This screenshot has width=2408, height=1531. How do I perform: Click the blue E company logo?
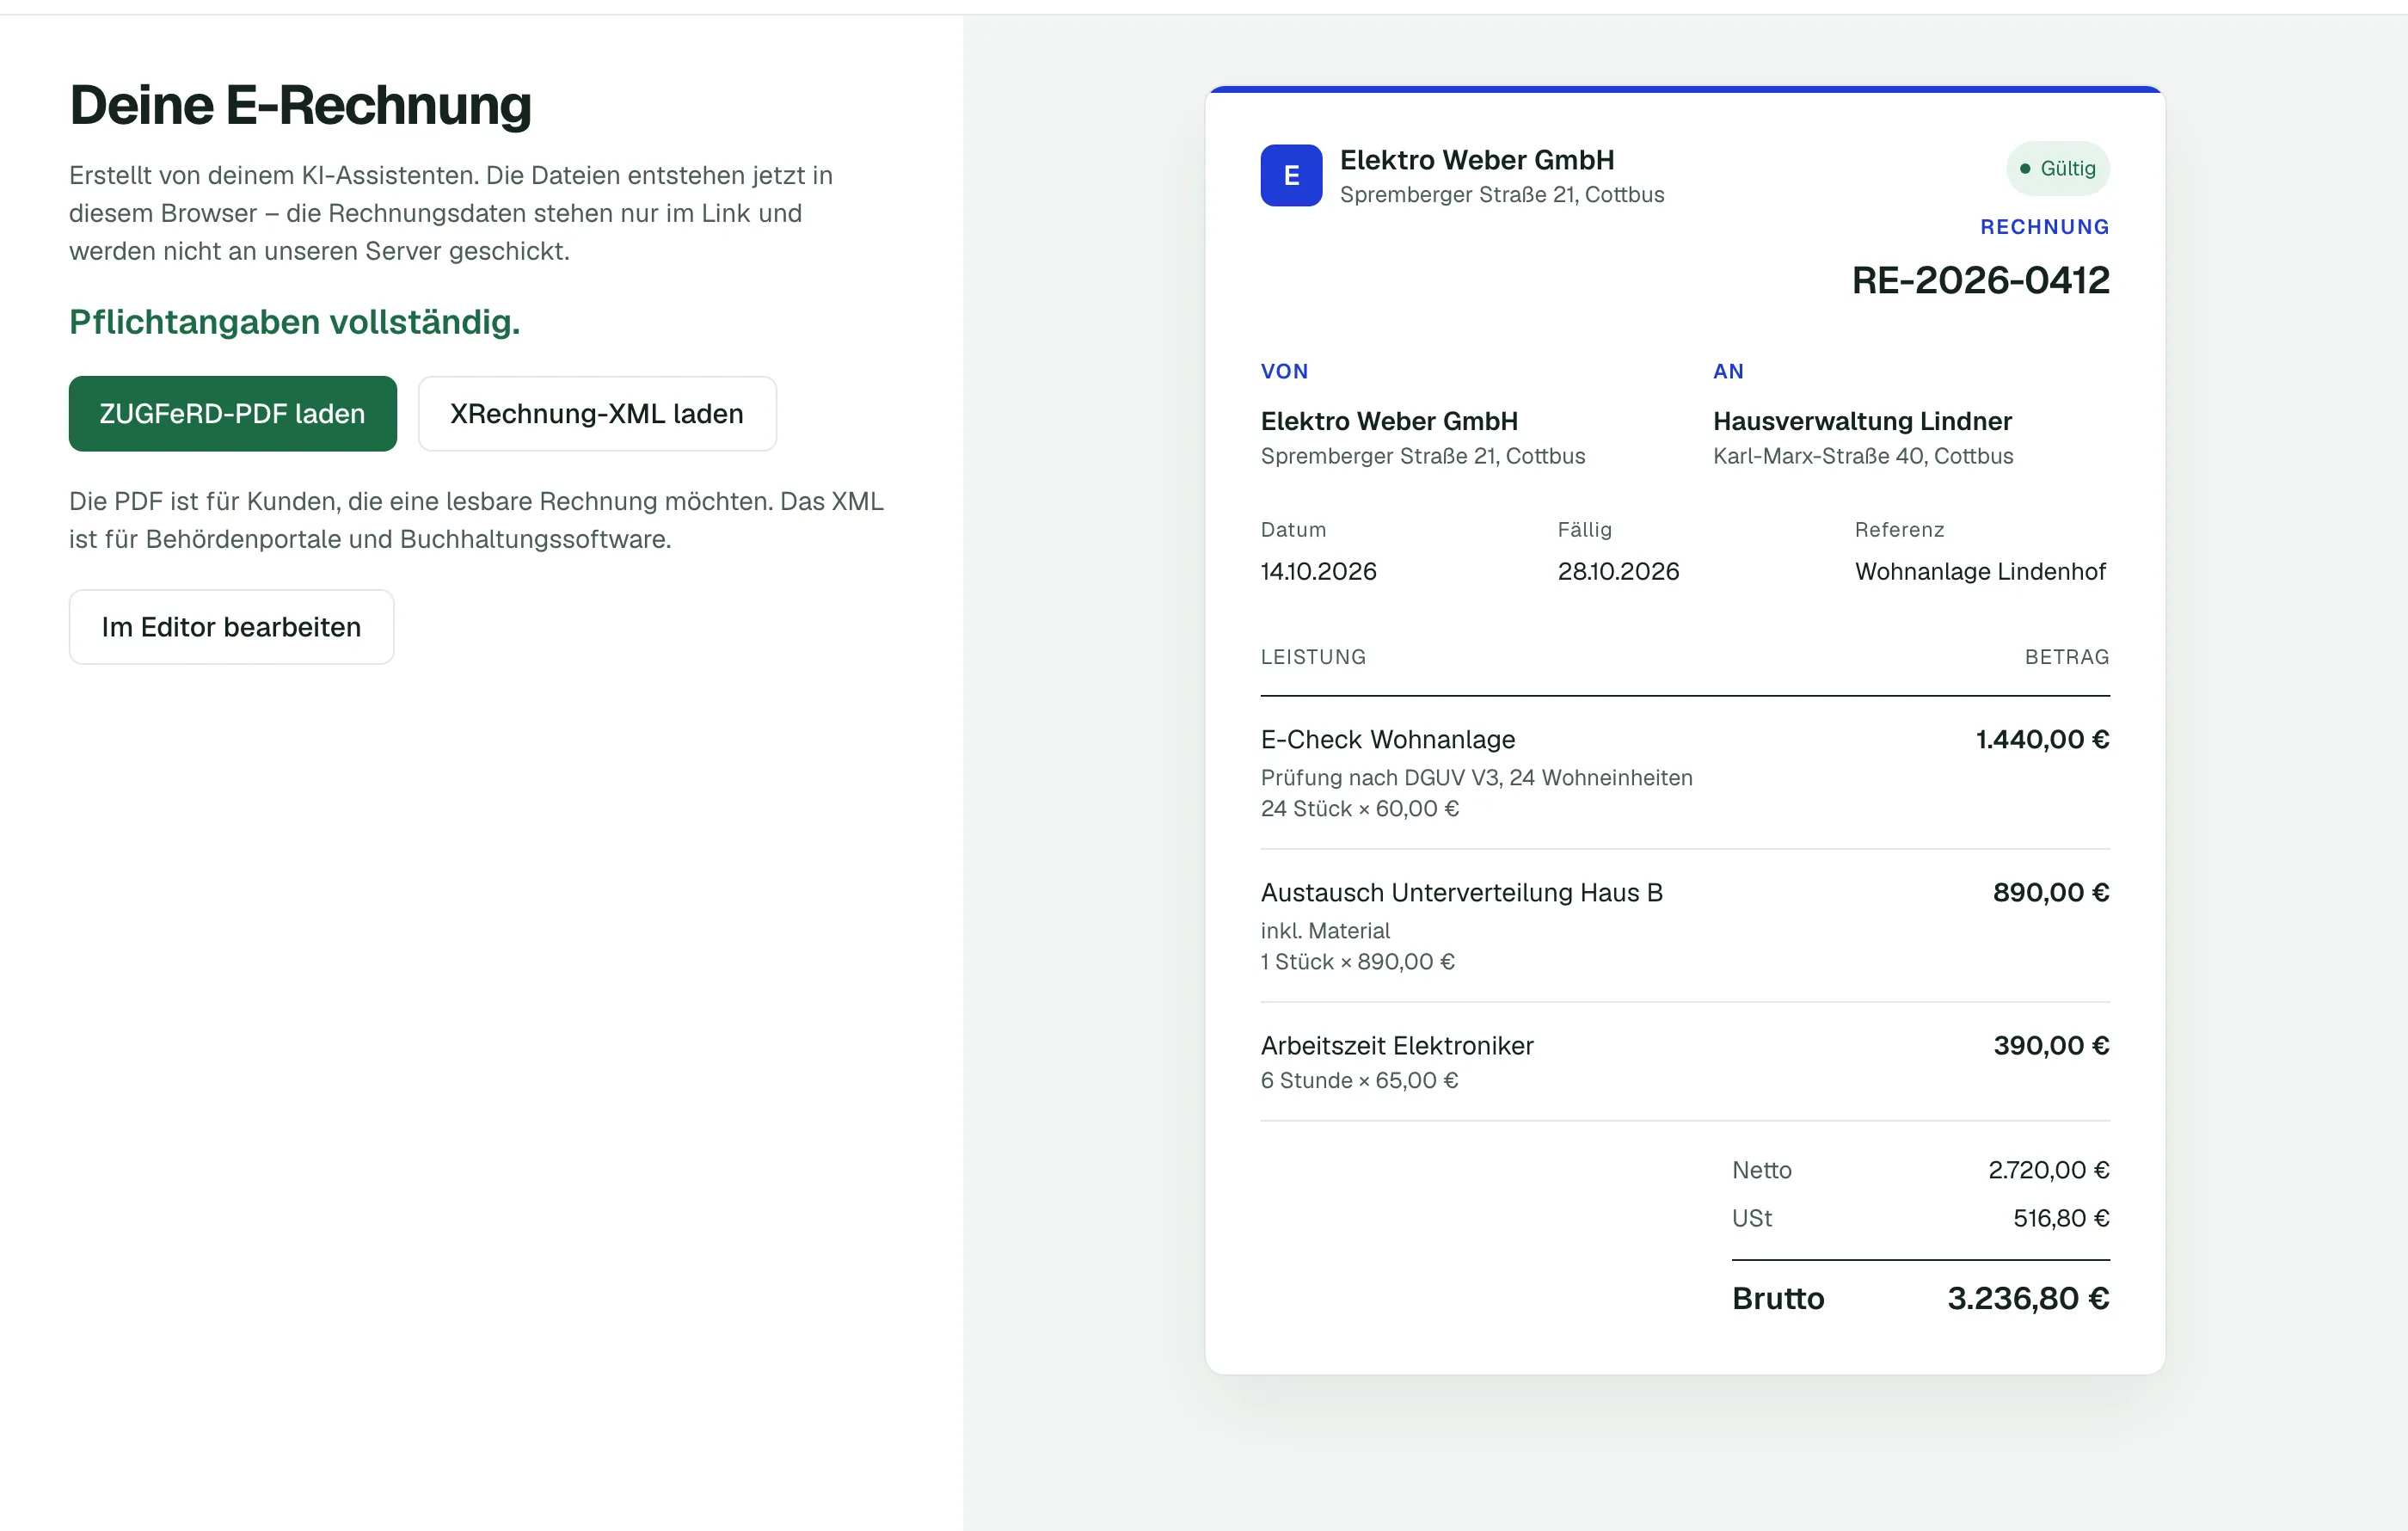point(1291,175)
